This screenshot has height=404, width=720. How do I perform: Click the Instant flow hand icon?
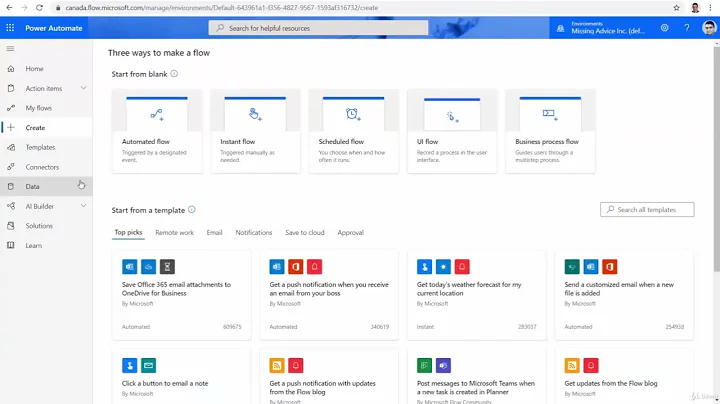255,114
